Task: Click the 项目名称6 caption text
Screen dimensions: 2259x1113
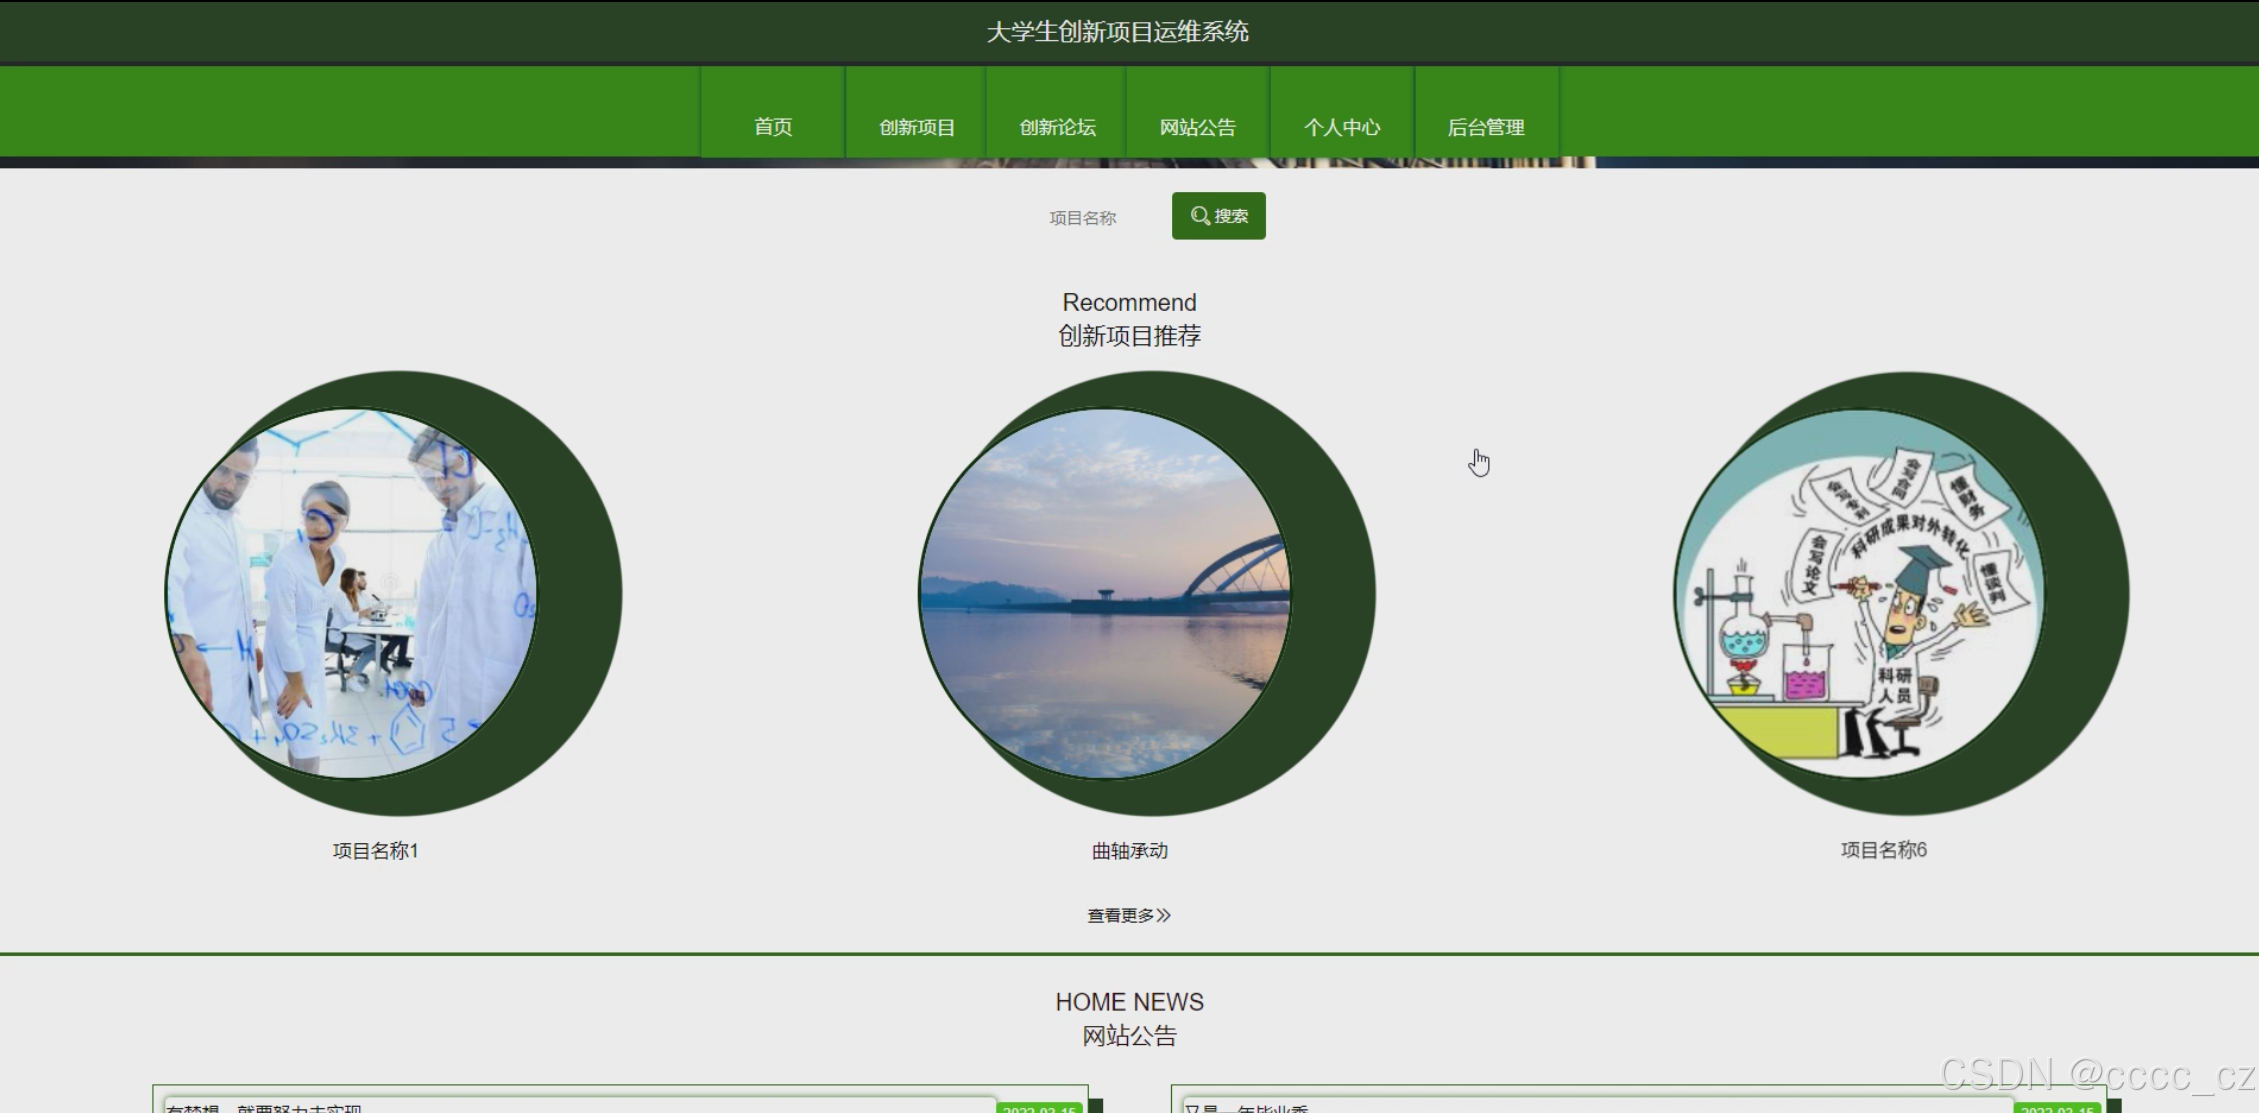Action: coord(1884,851)
